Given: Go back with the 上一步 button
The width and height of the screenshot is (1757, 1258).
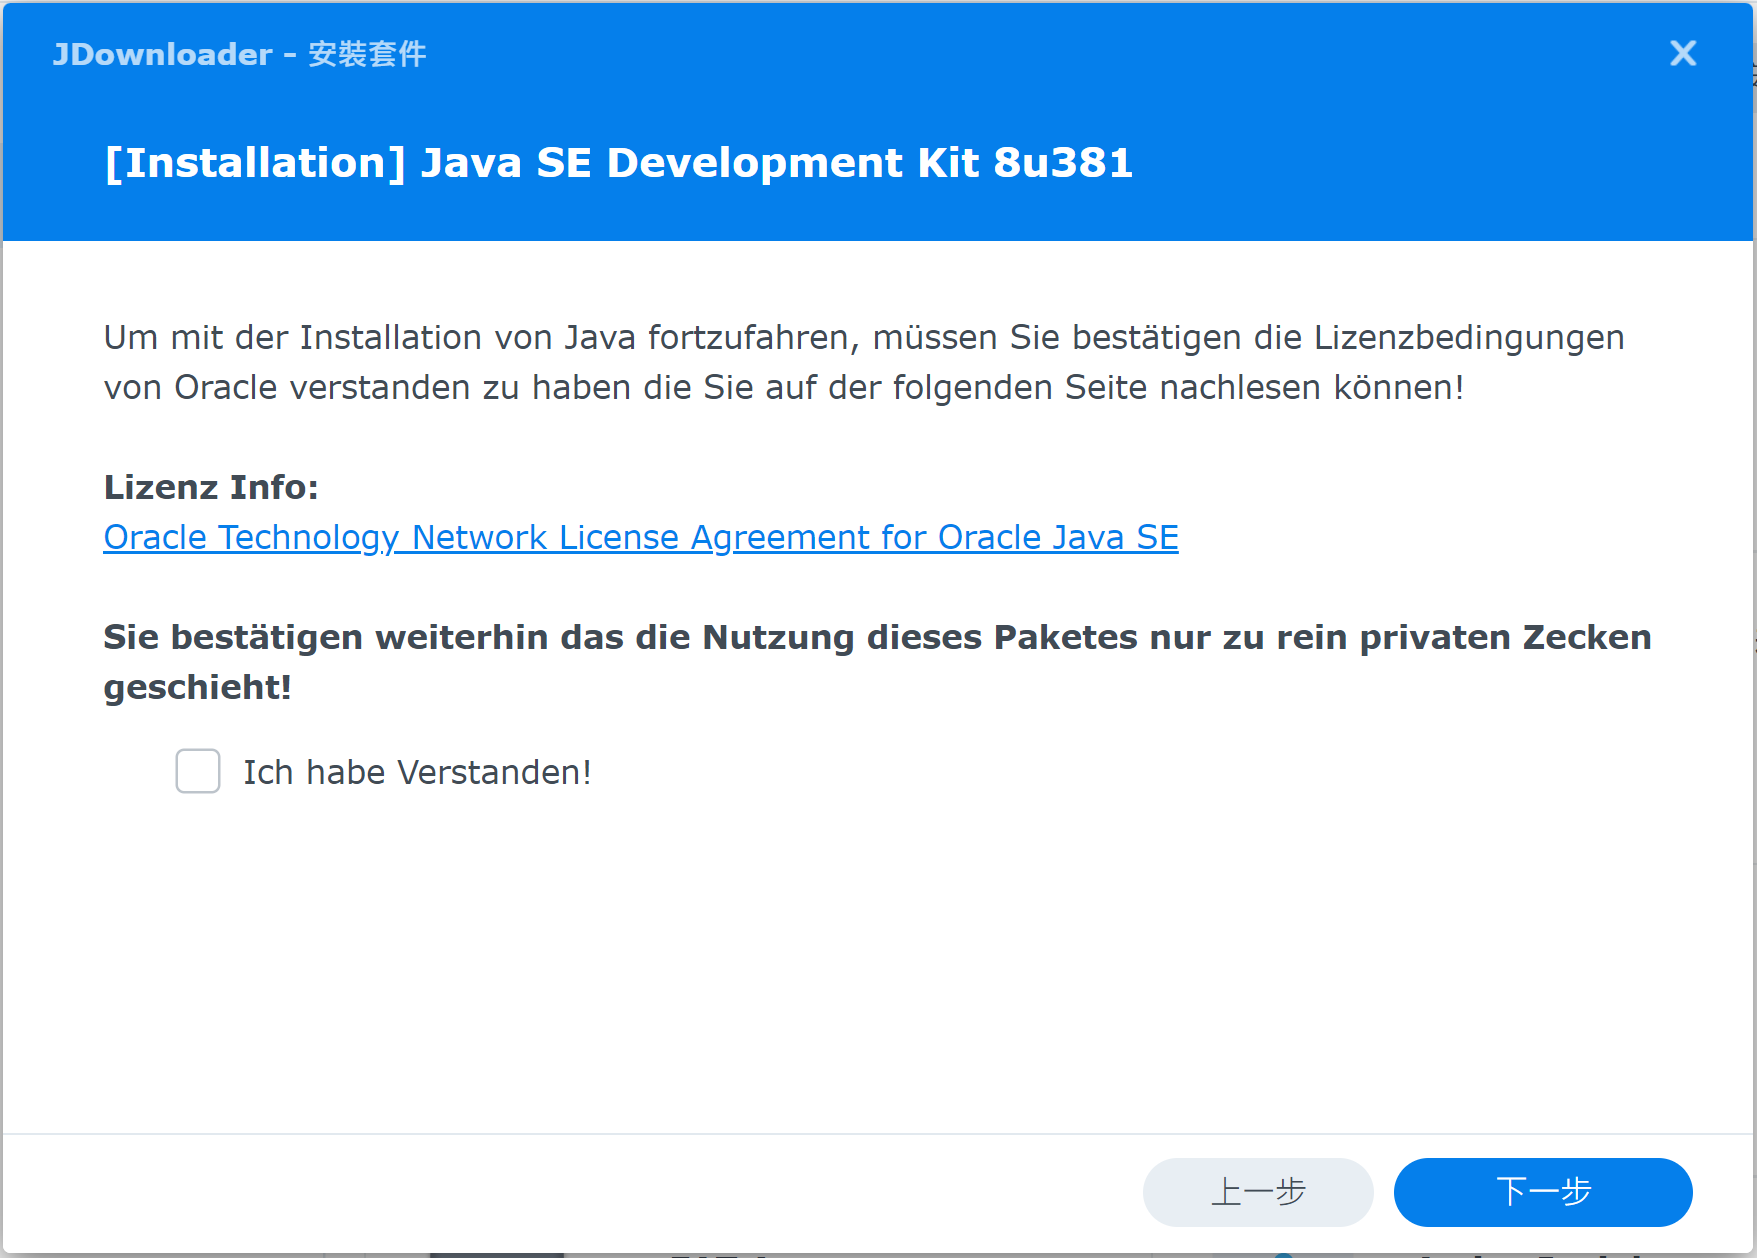Looking at the screenshot, I should tap(1257, 1192).
